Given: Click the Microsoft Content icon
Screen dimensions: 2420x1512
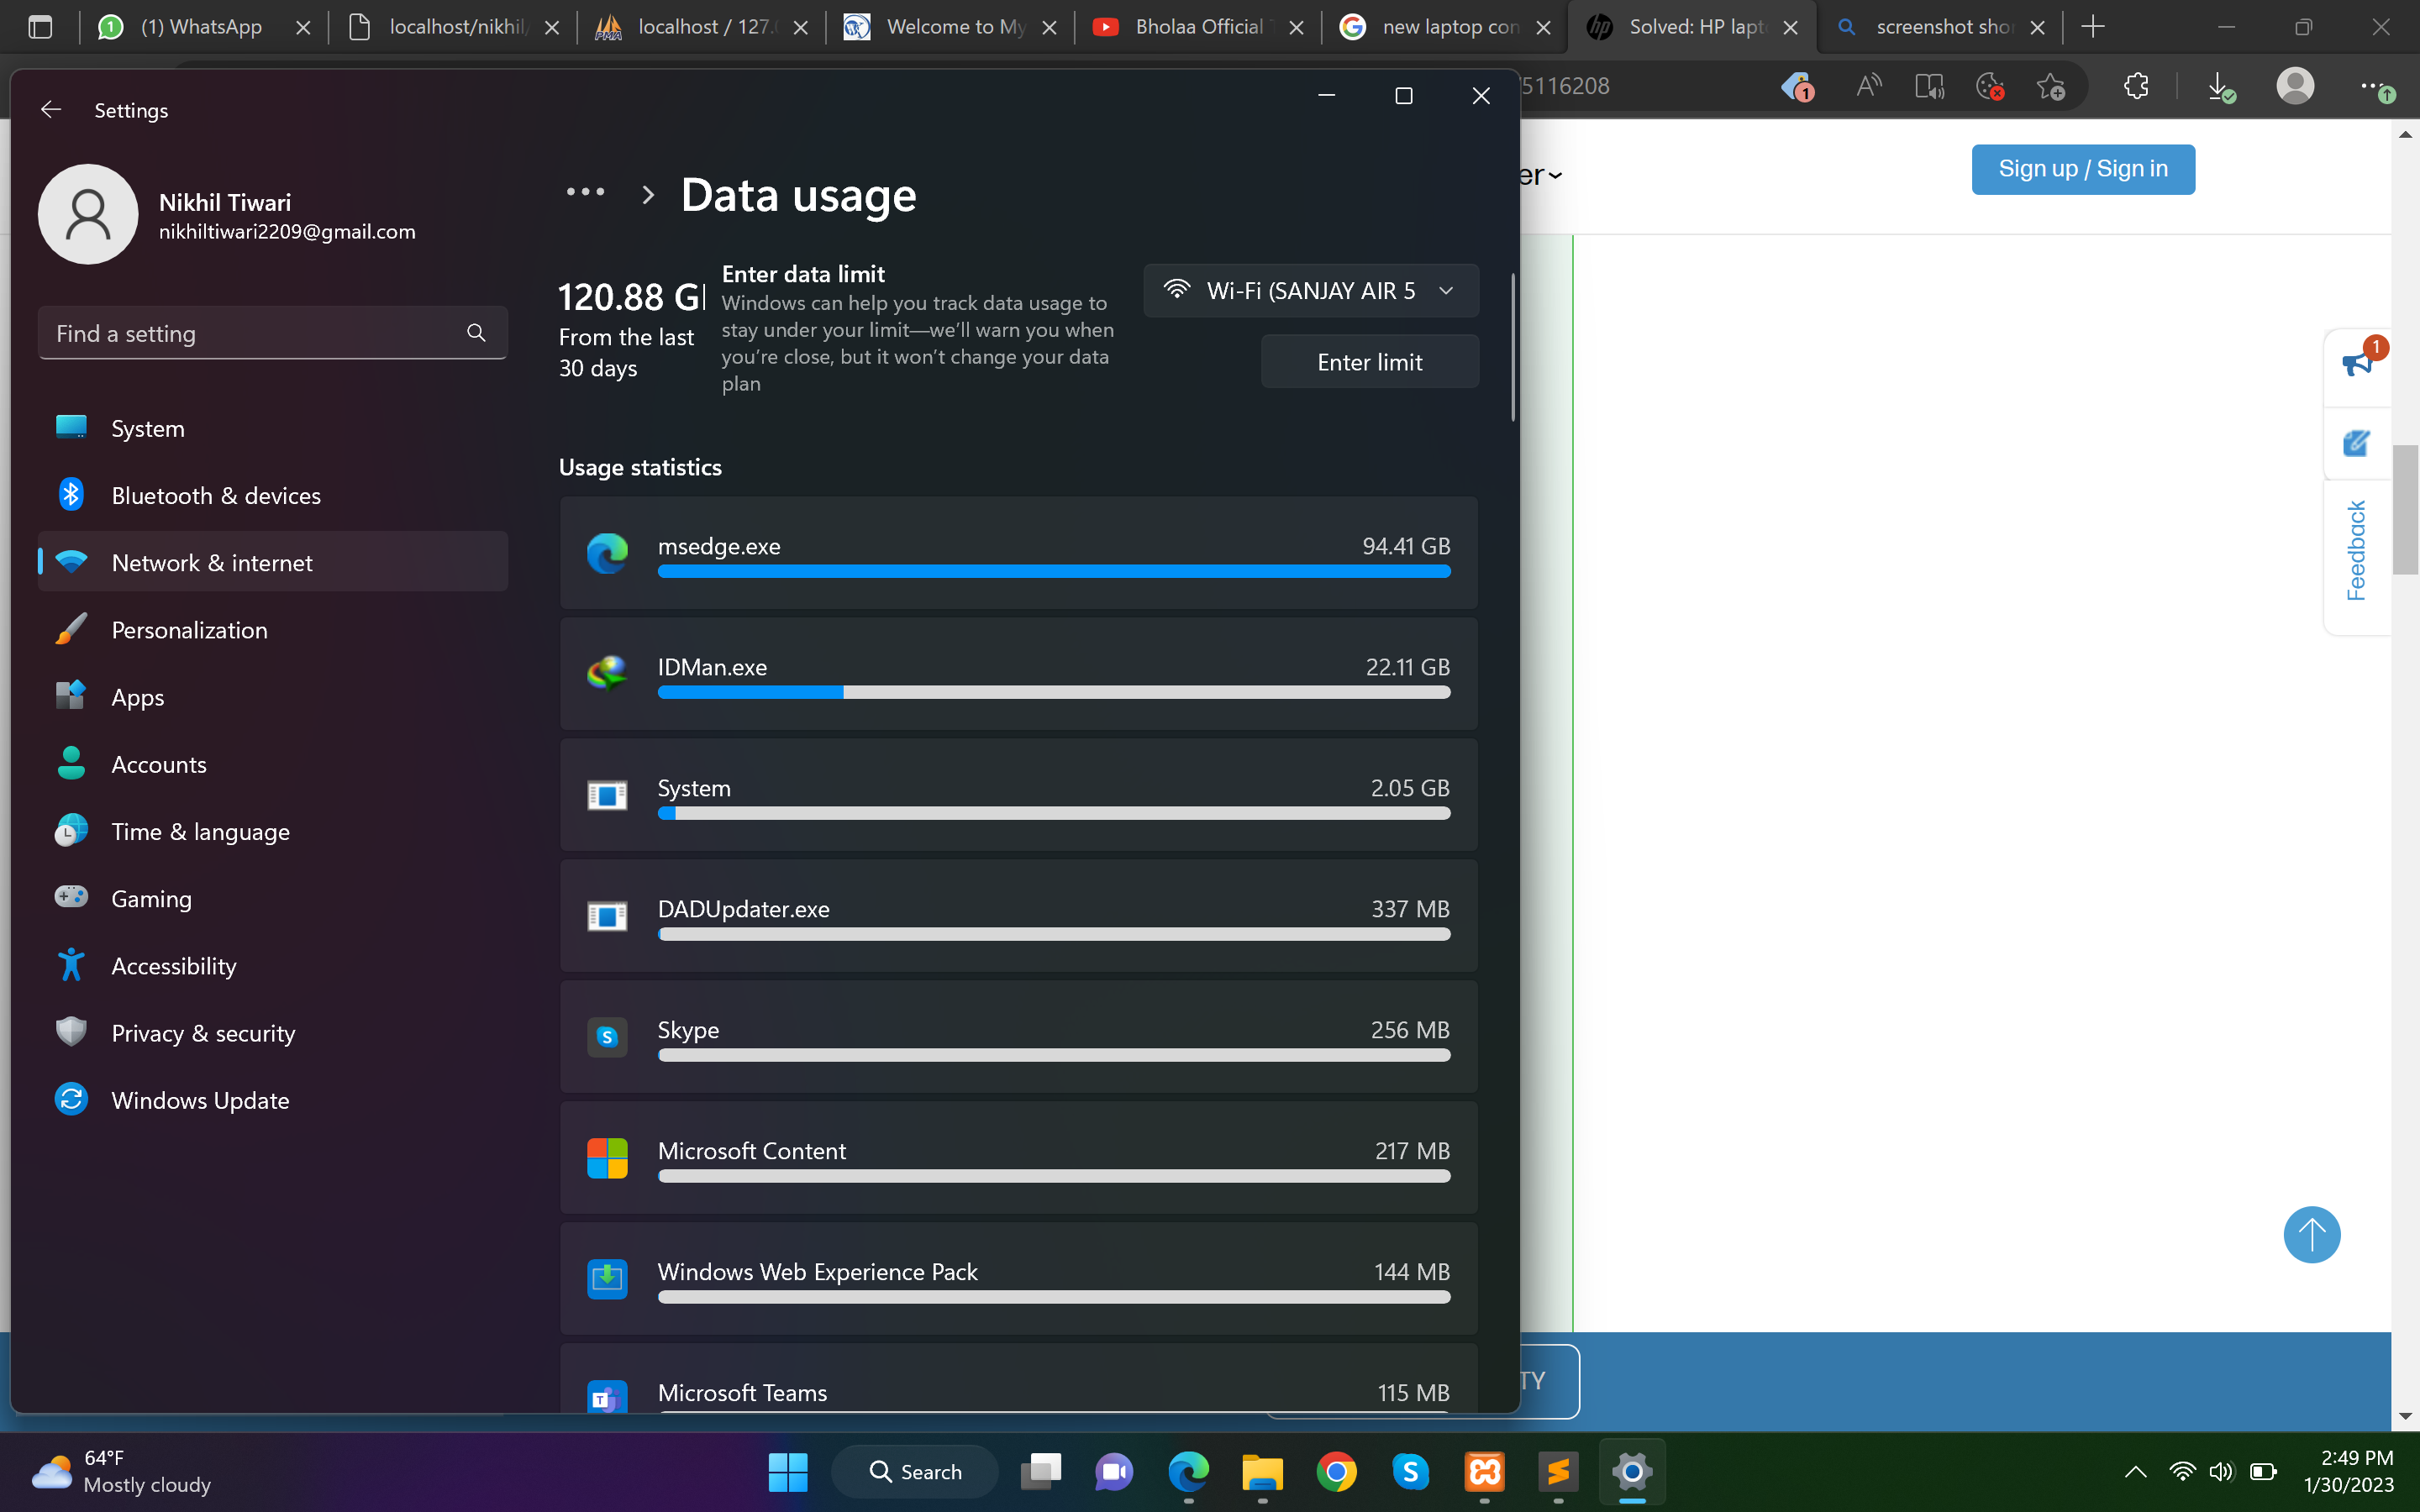Looking at the screenshot, I should coord(607,1158).
